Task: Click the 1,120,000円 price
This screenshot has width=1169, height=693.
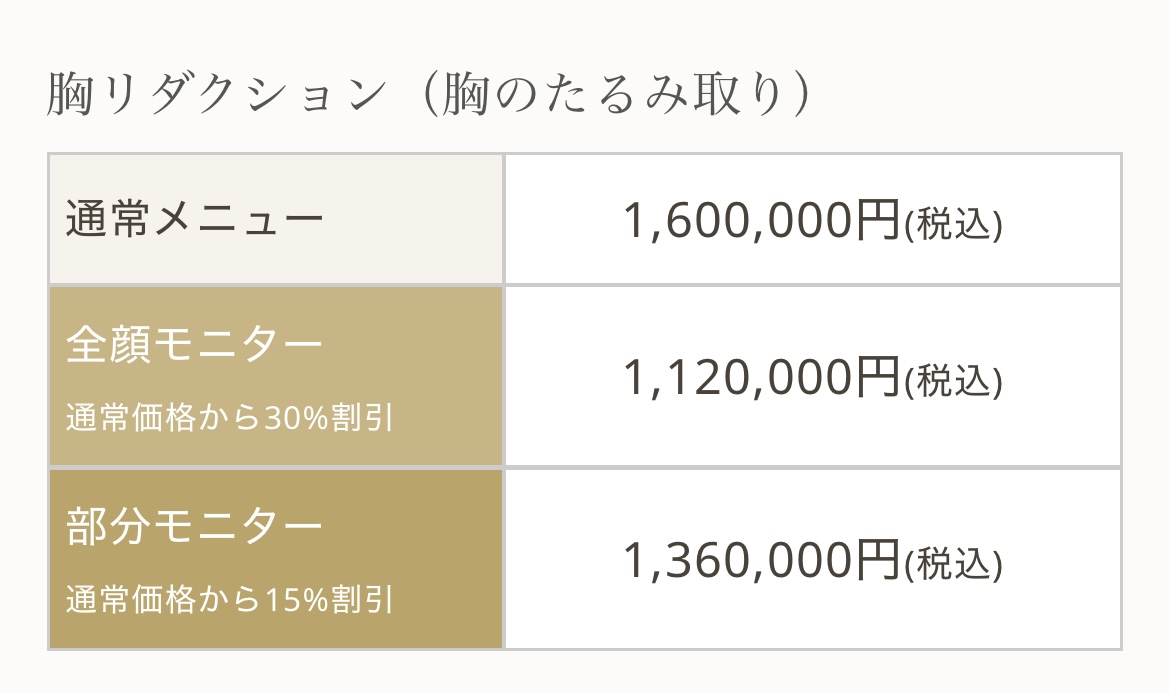Action: (761, 378)
